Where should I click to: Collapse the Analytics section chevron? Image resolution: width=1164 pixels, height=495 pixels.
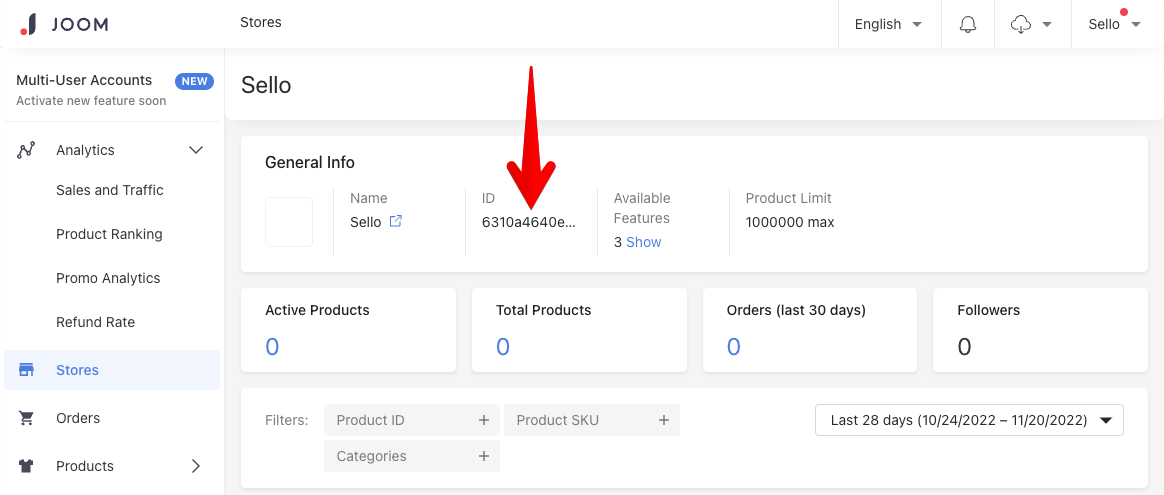click(x=196, y=150)
